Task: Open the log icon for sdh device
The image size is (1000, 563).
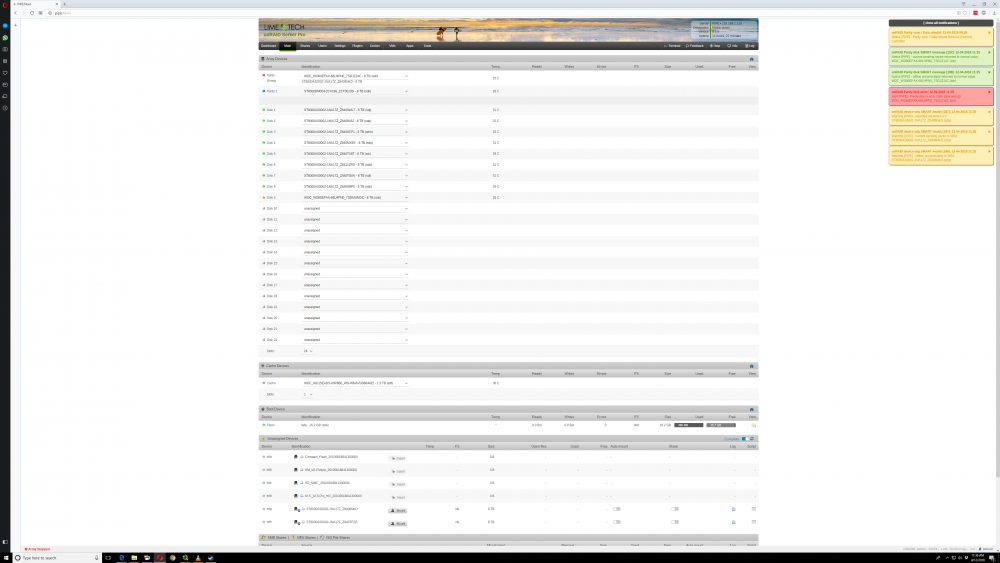Action: 733,522
